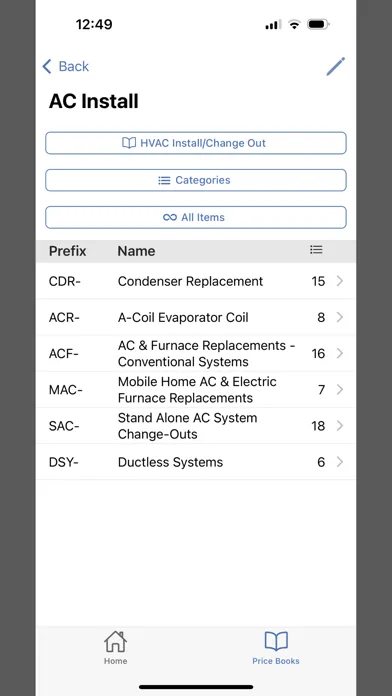
Task: Open Ductless Systems row chevron
Action: (340, 462)
